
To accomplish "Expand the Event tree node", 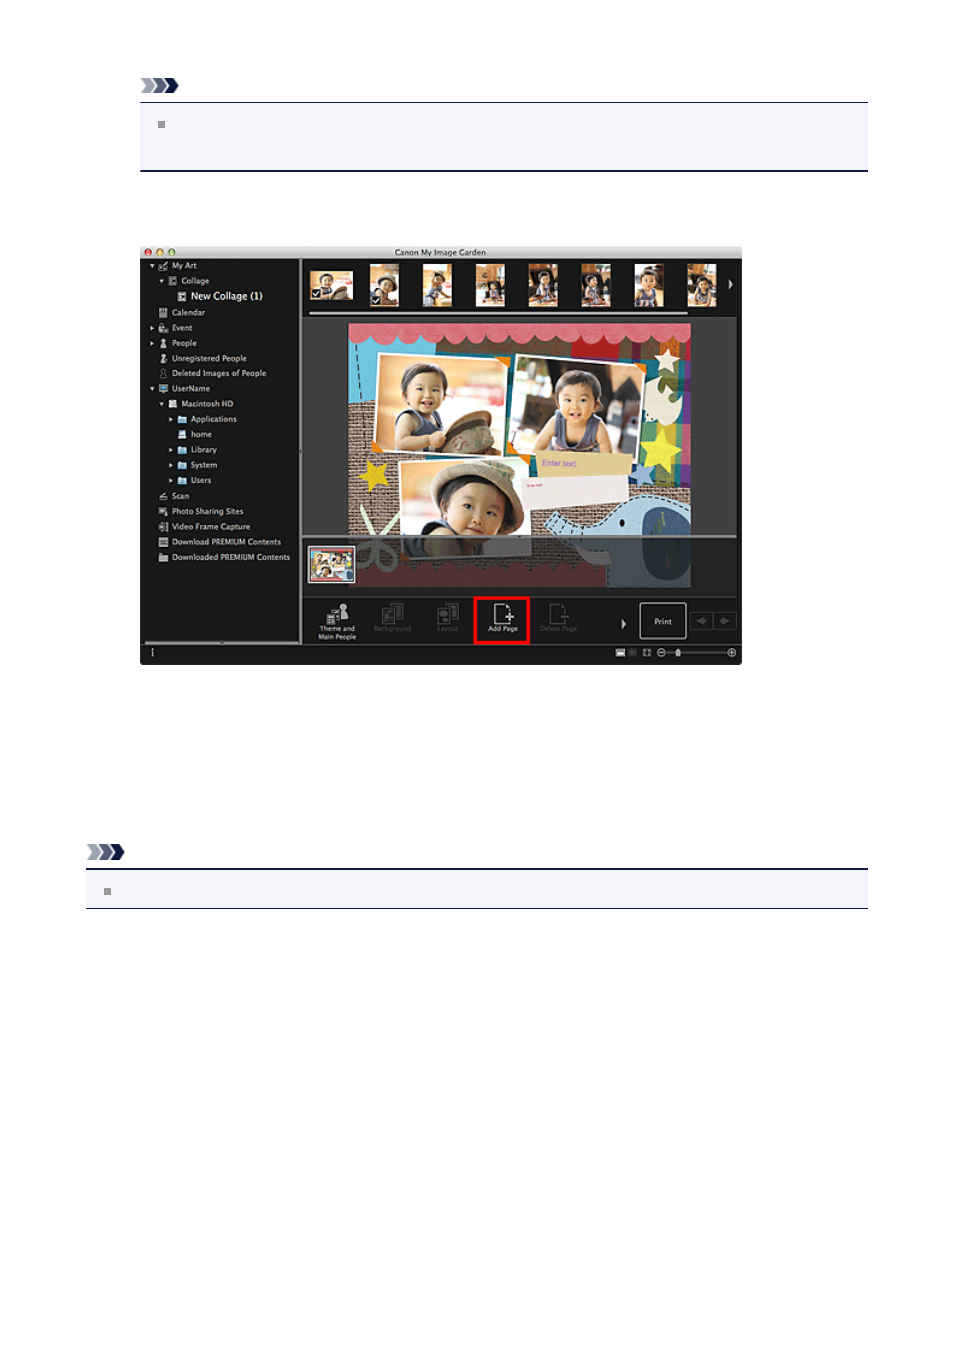I will click(152, 328).
